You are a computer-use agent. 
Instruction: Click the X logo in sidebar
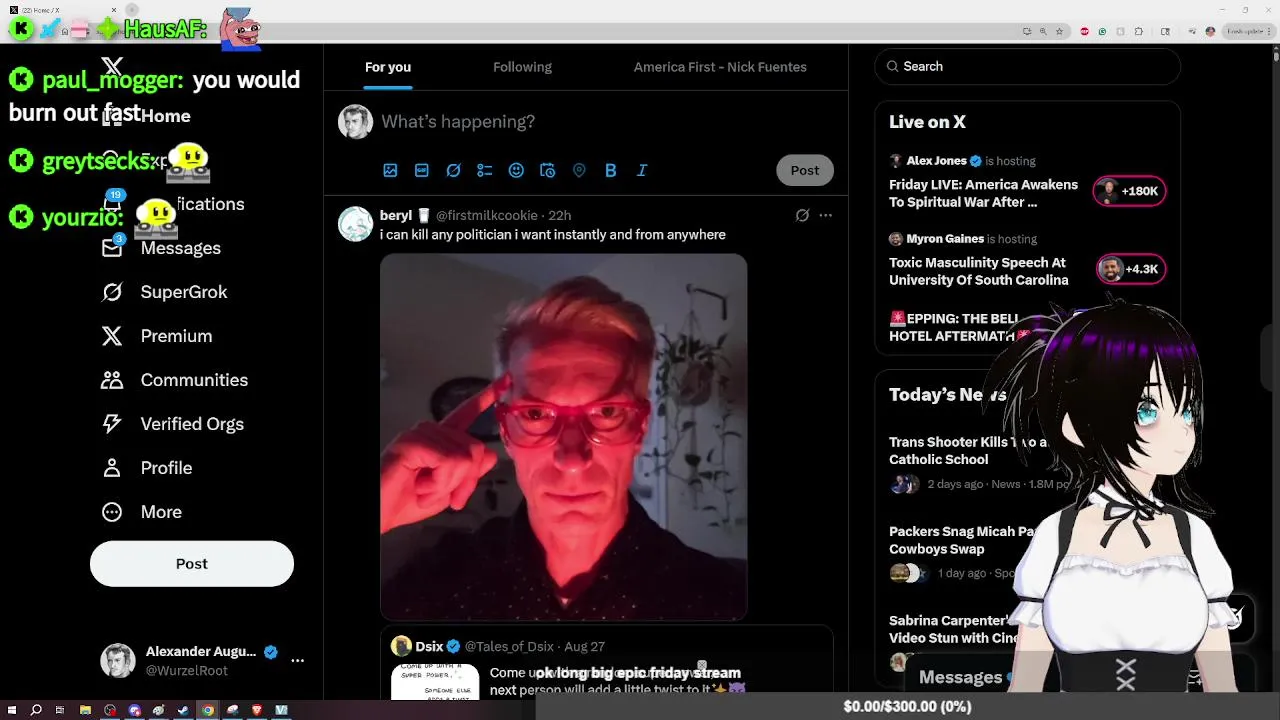point(112,67)
